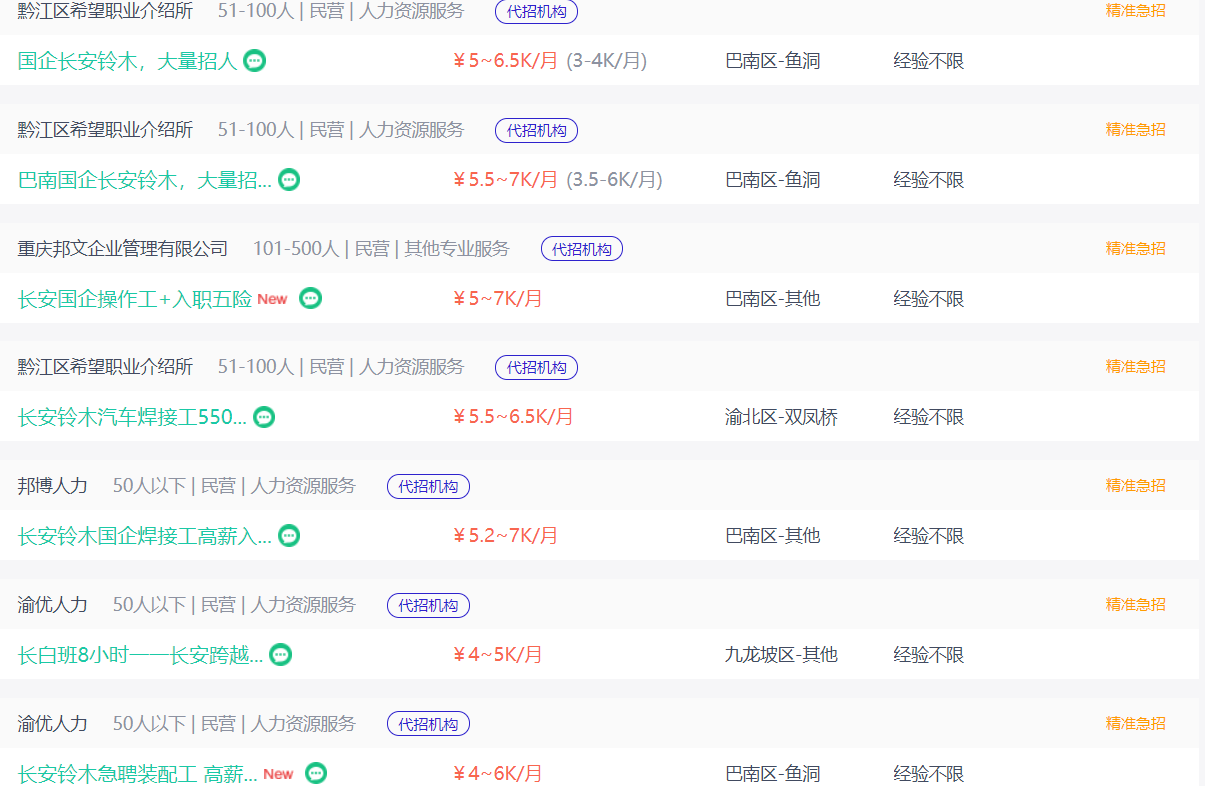
Task: Click 精准急招 label in 邦博人力 row
Action: tap(1135, 485)
